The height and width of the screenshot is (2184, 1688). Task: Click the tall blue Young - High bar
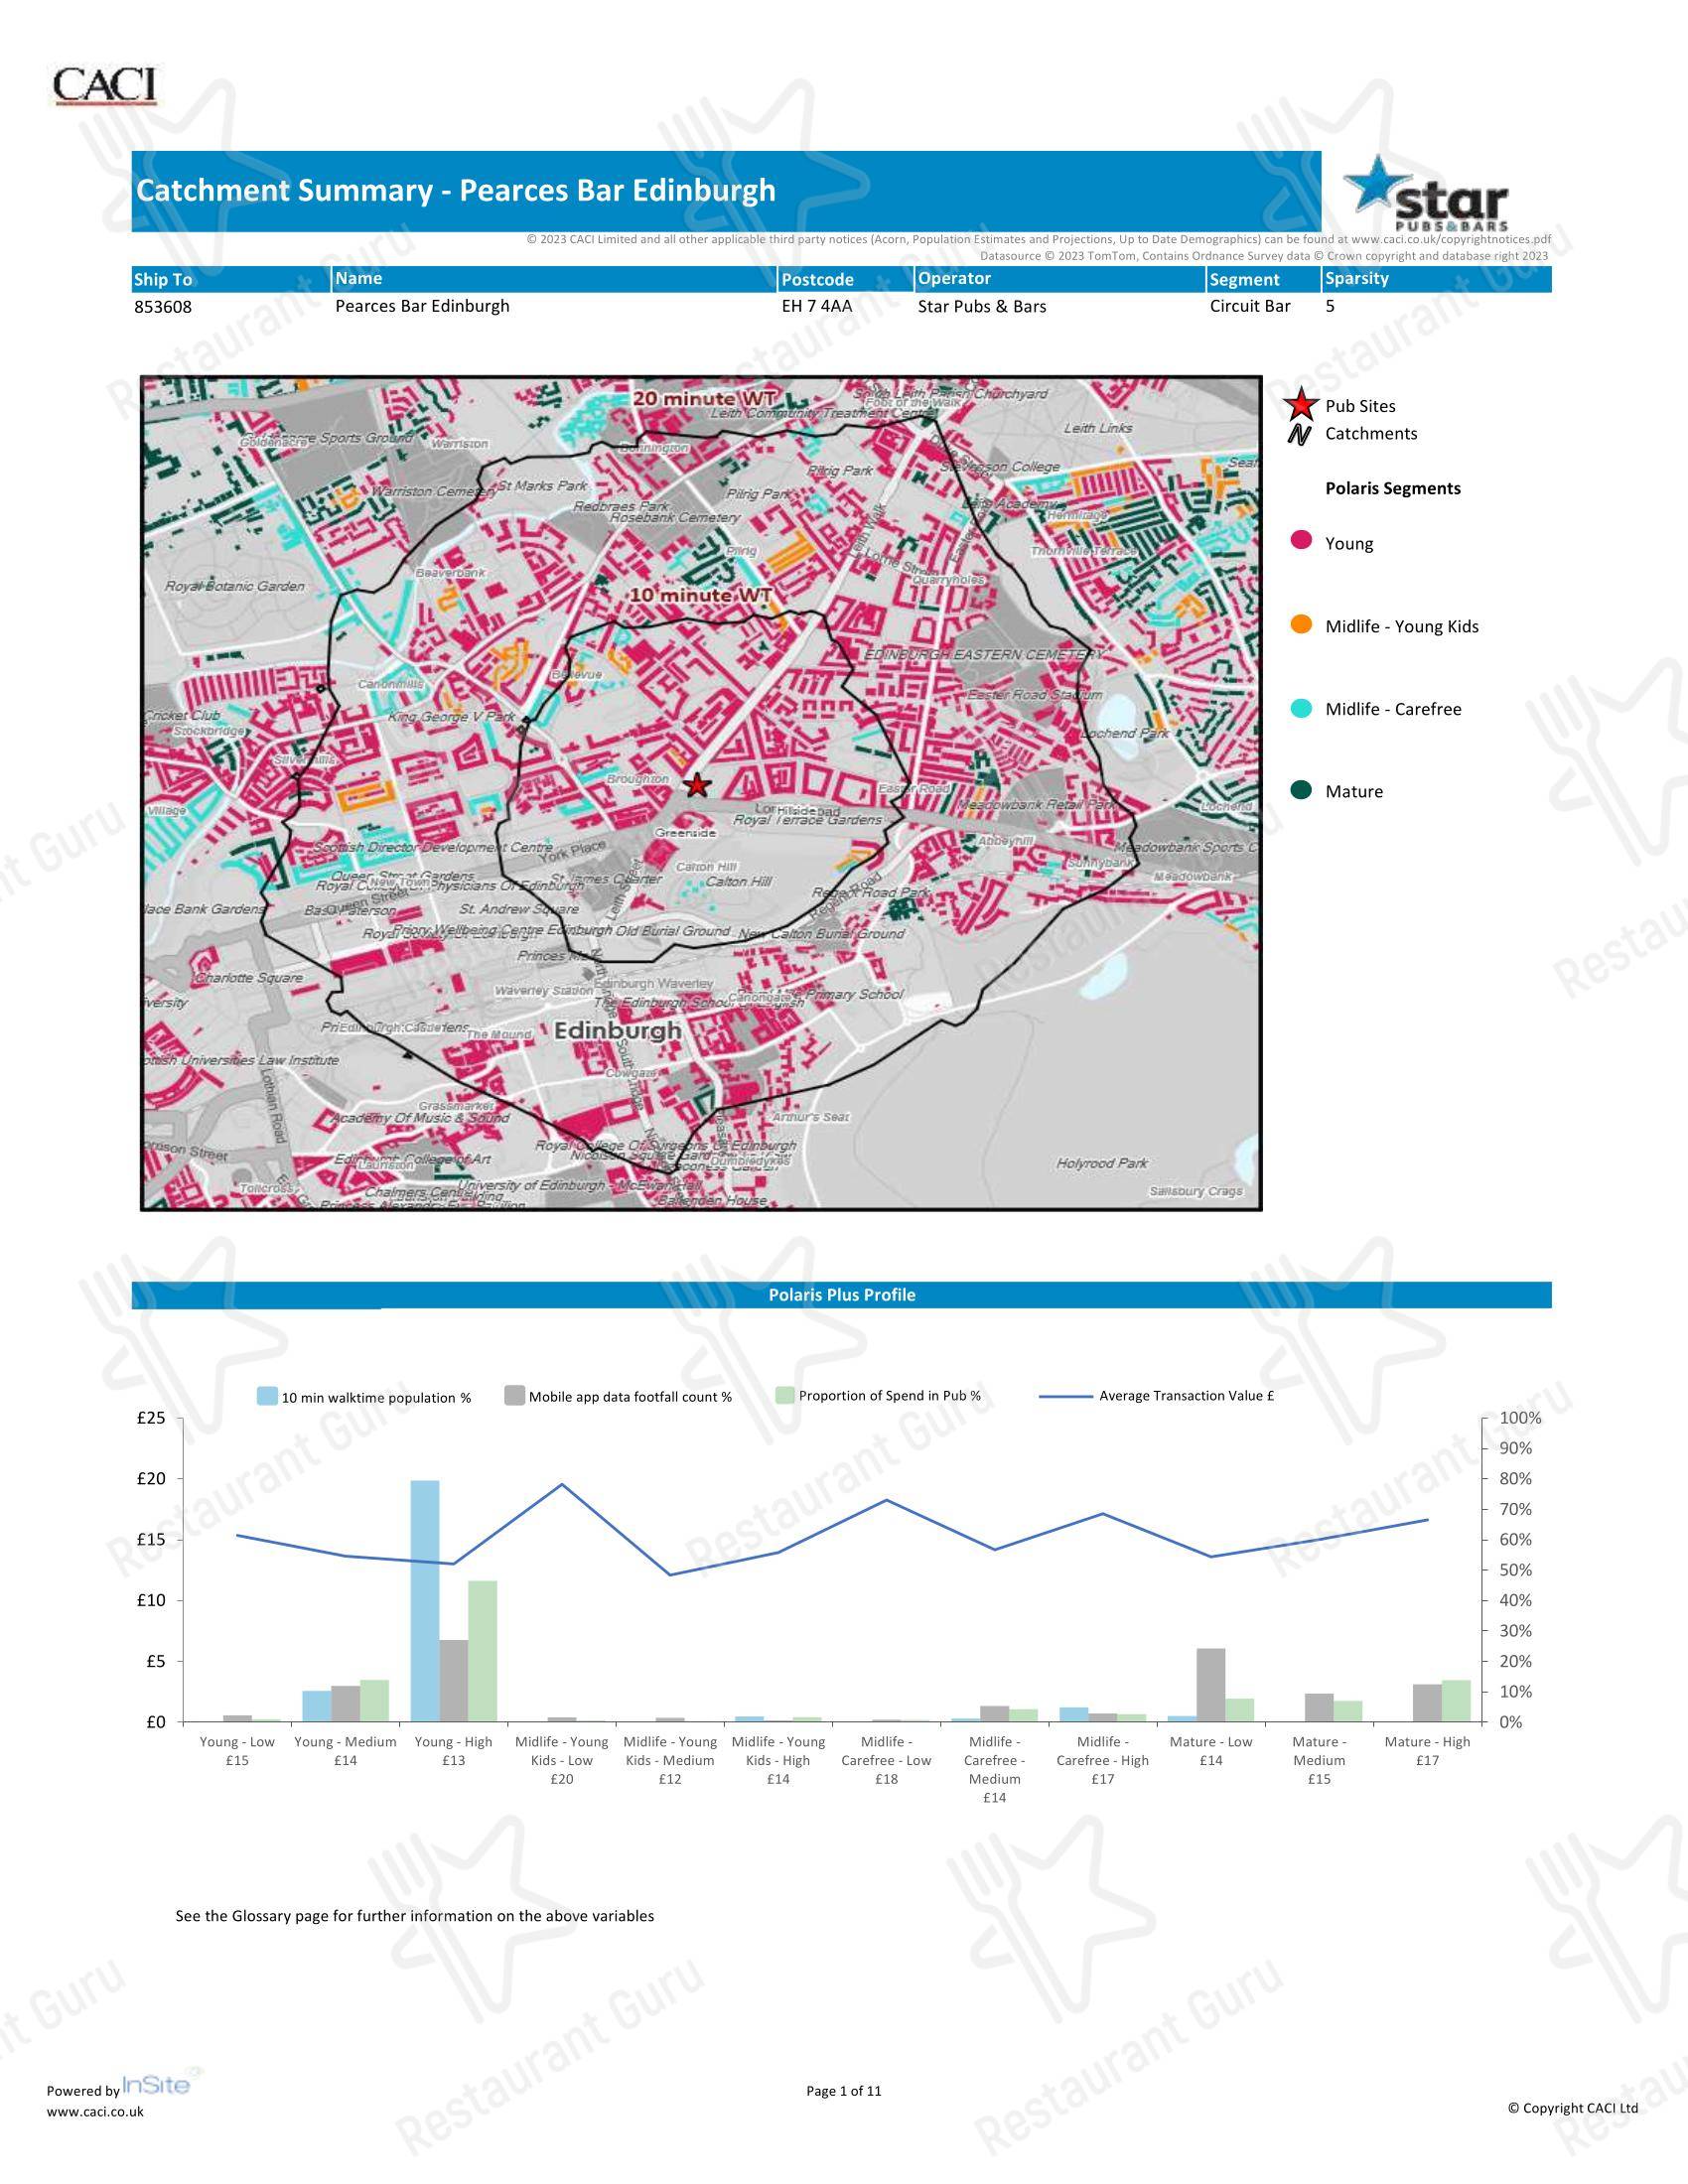[x=425, y=1601]
